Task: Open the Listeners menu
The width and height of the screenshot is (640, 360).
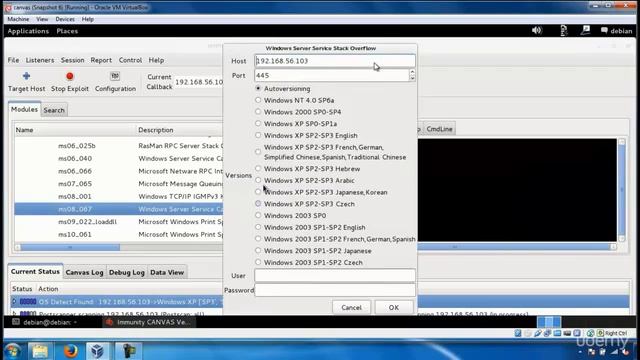Action: [x=40, y=60]
